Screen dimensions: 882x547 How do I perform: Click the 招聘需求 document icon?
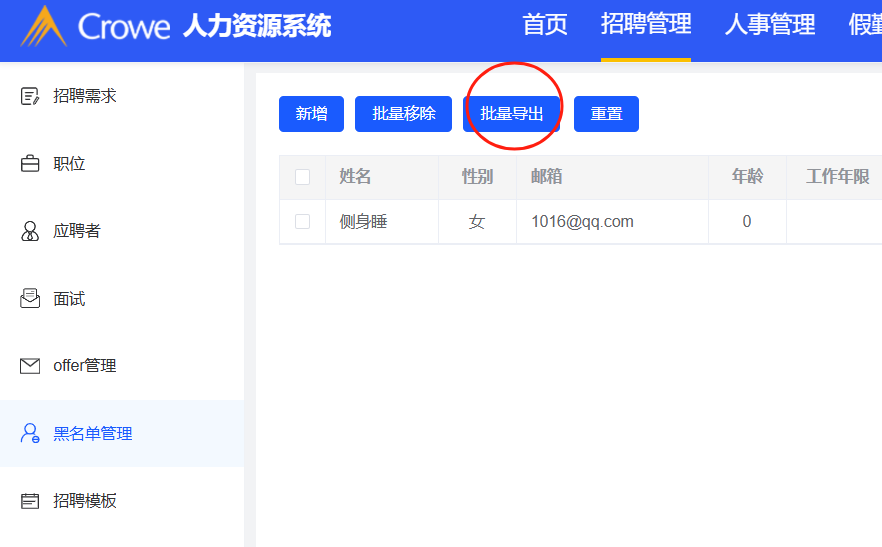pyautogui.click(x=30, y=96)
